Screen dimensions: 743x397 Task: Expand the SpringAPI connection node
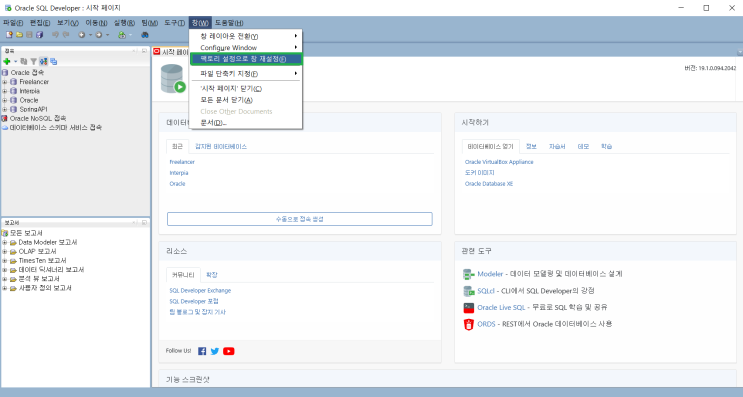click(x=5, y=109)
